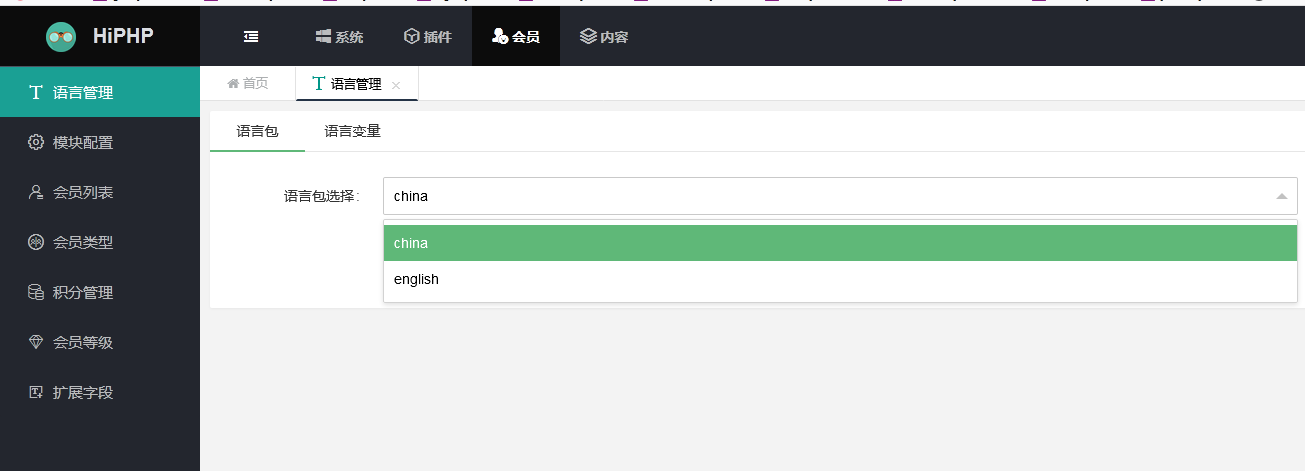Select the 会员 tab in the top navigation

(516, 37)
